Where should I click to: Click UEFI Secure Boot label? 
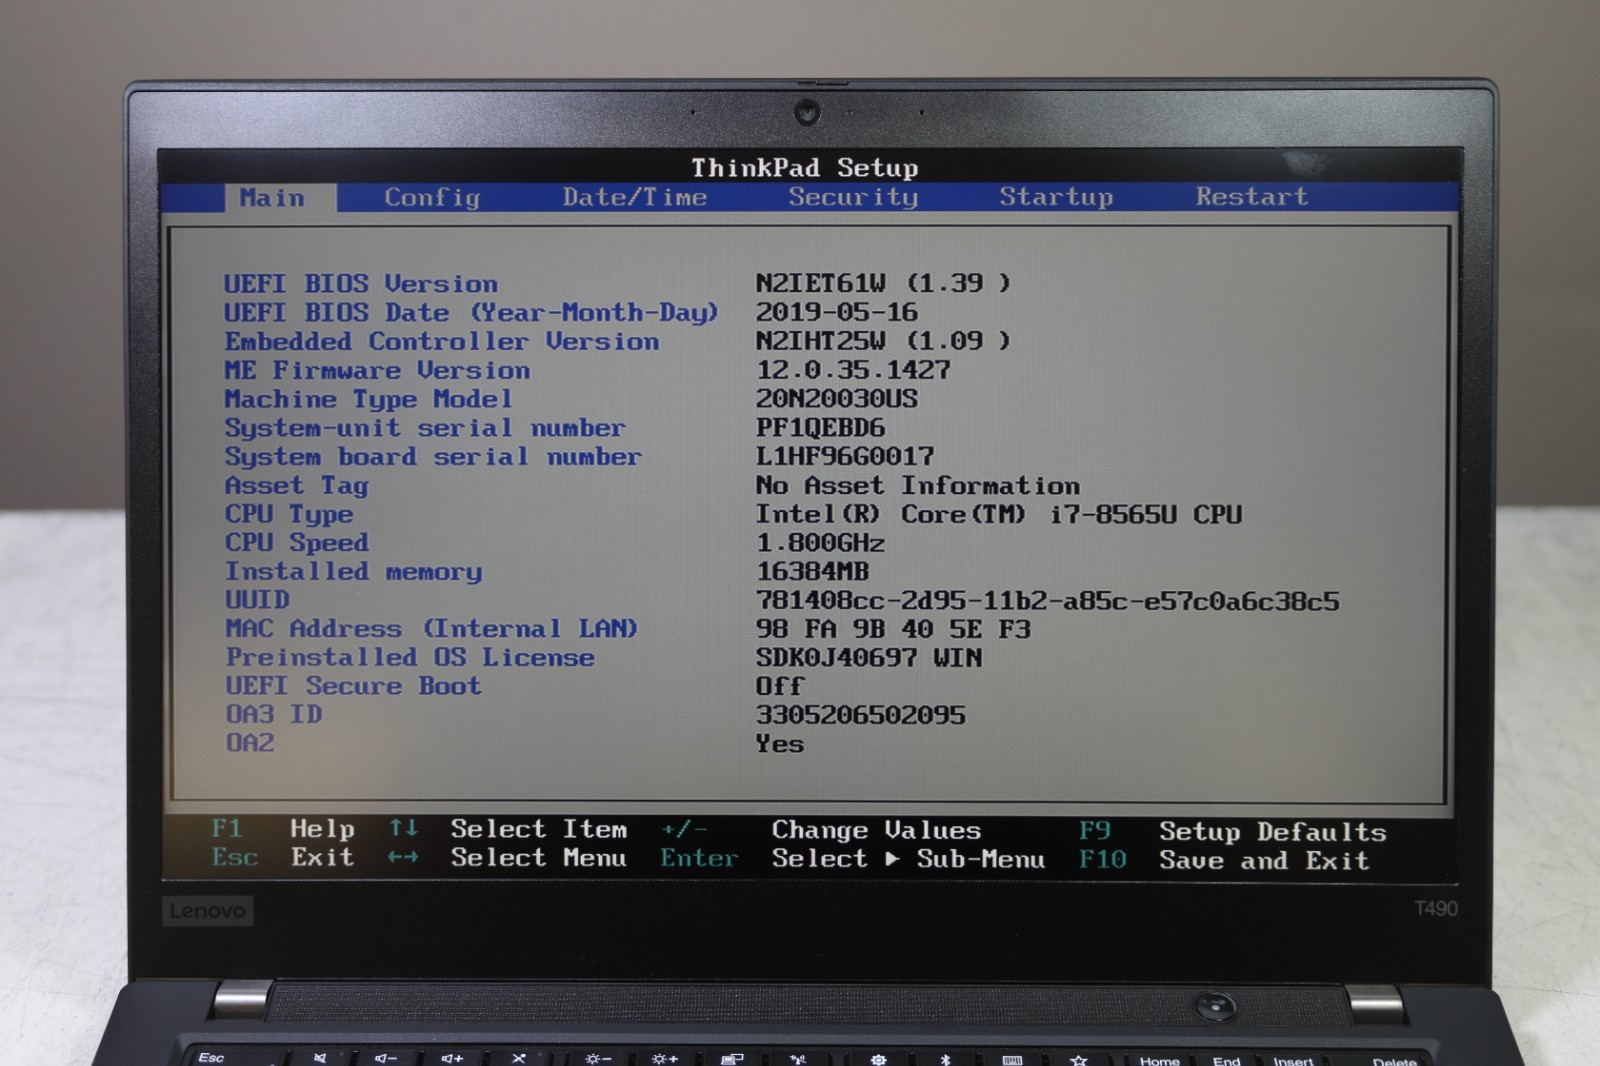(353, 686)
